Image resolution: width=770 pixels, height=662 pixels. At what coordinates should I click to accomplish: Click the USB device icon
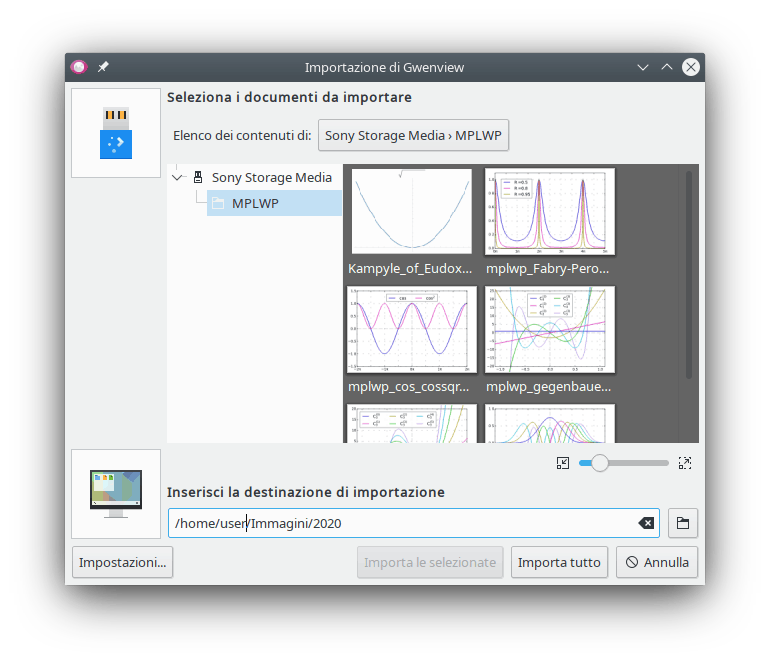tap(116, 133)
